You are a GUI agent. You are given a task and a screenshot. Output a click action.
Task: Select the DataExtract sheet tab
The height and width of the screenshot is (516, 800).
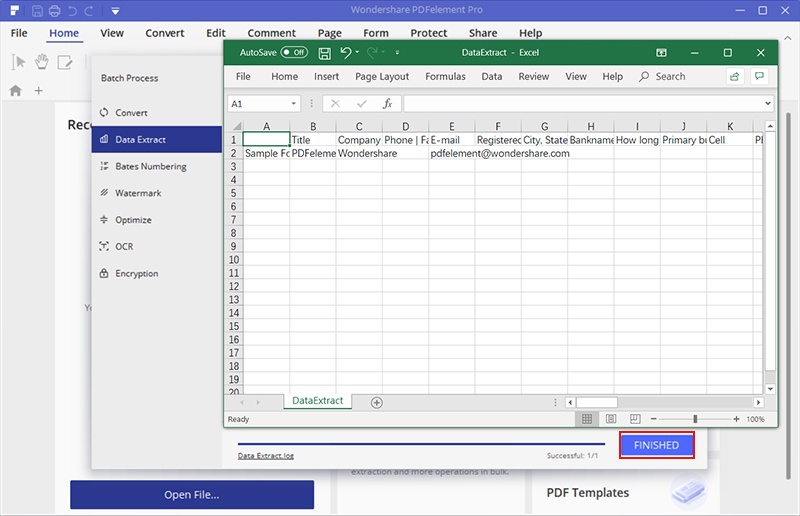[x=317, y=401]
